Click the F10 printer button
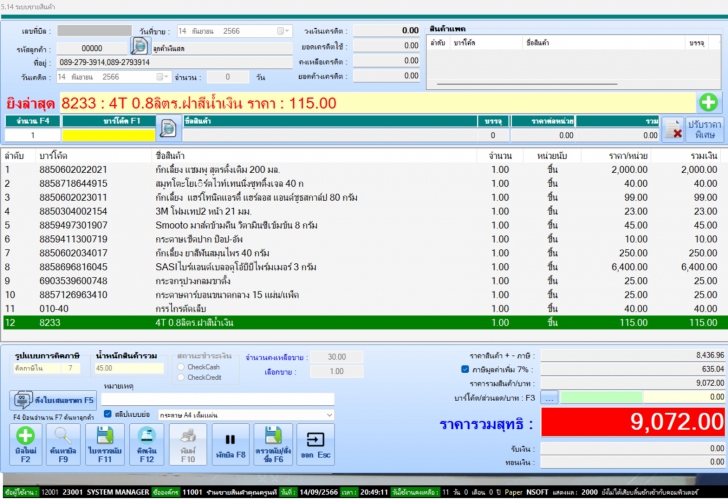728x501 pixels. click(x=188, y=445)
